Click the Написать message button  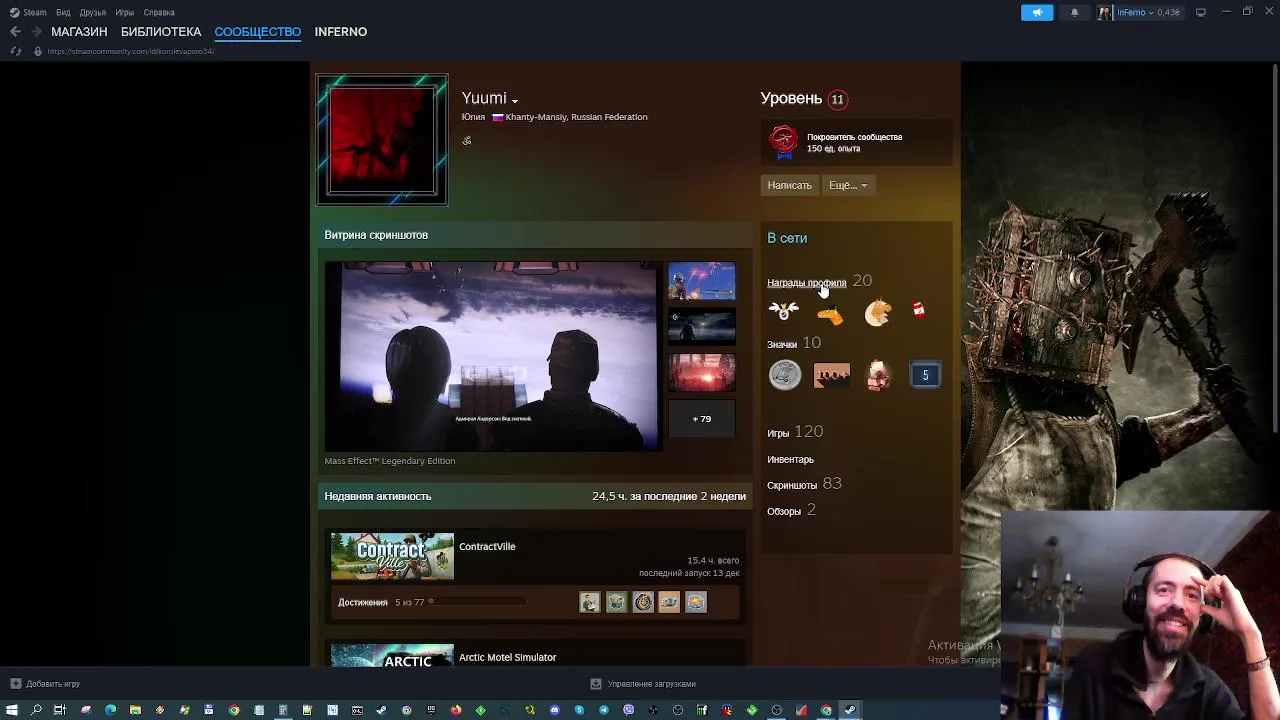[789, 185]
